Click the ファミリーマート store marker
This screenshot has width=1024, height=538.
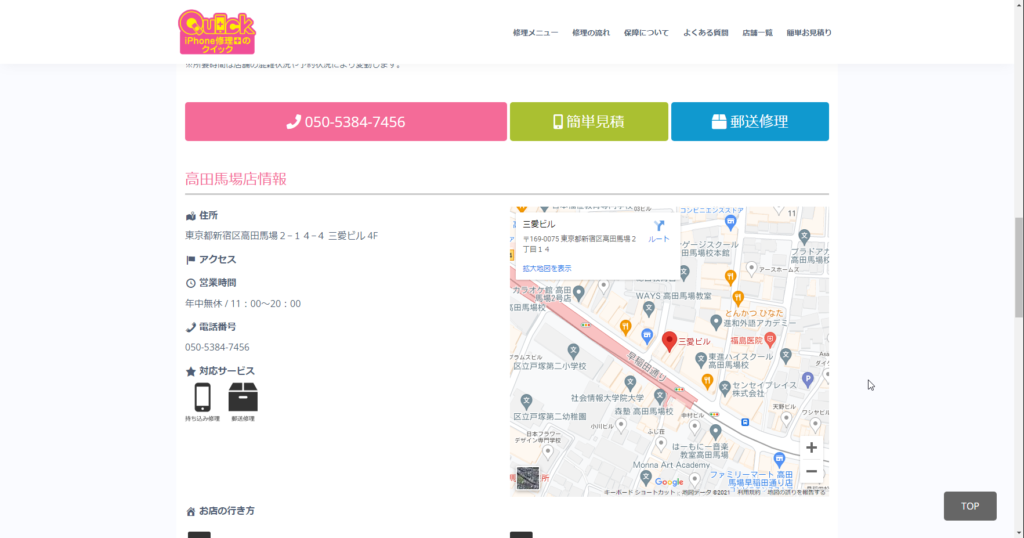pyautogui.click(x=779, y=458)
